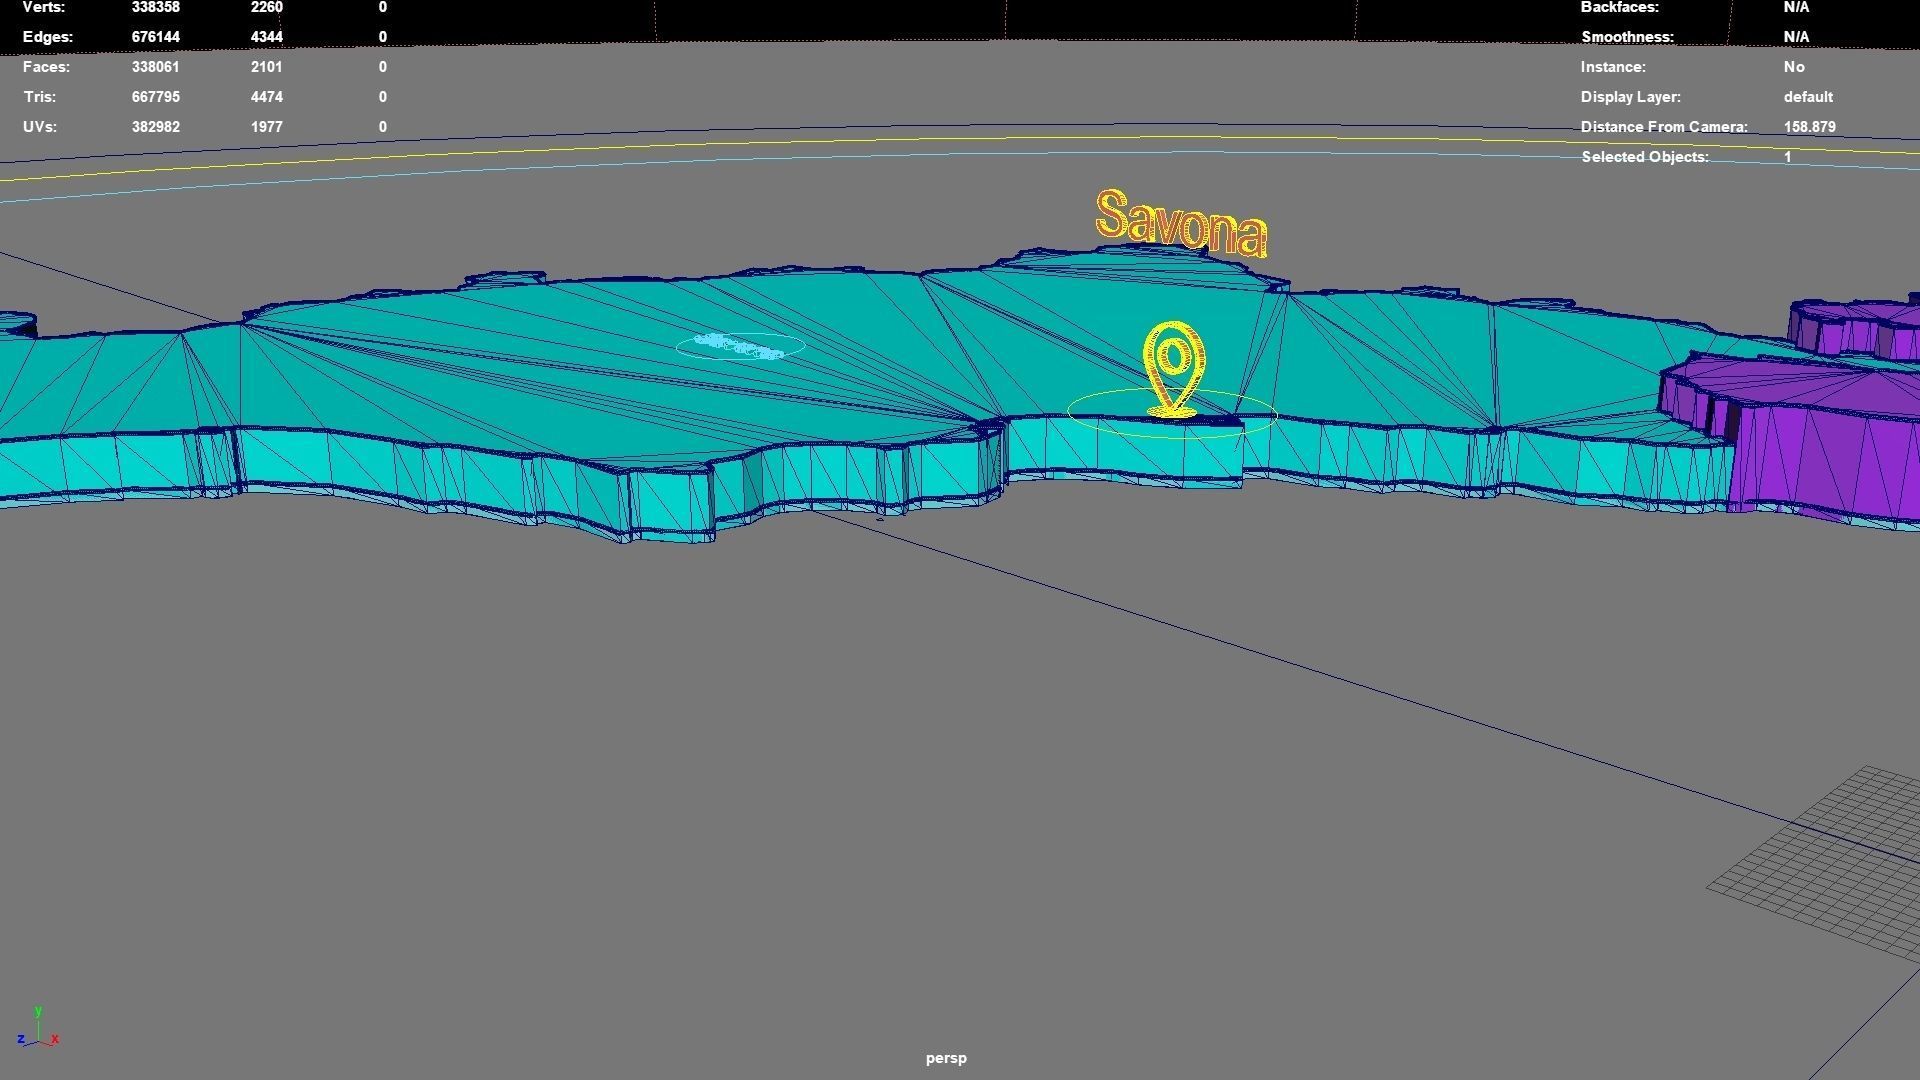Click the persp camera name label

[x=945, y=1058]
